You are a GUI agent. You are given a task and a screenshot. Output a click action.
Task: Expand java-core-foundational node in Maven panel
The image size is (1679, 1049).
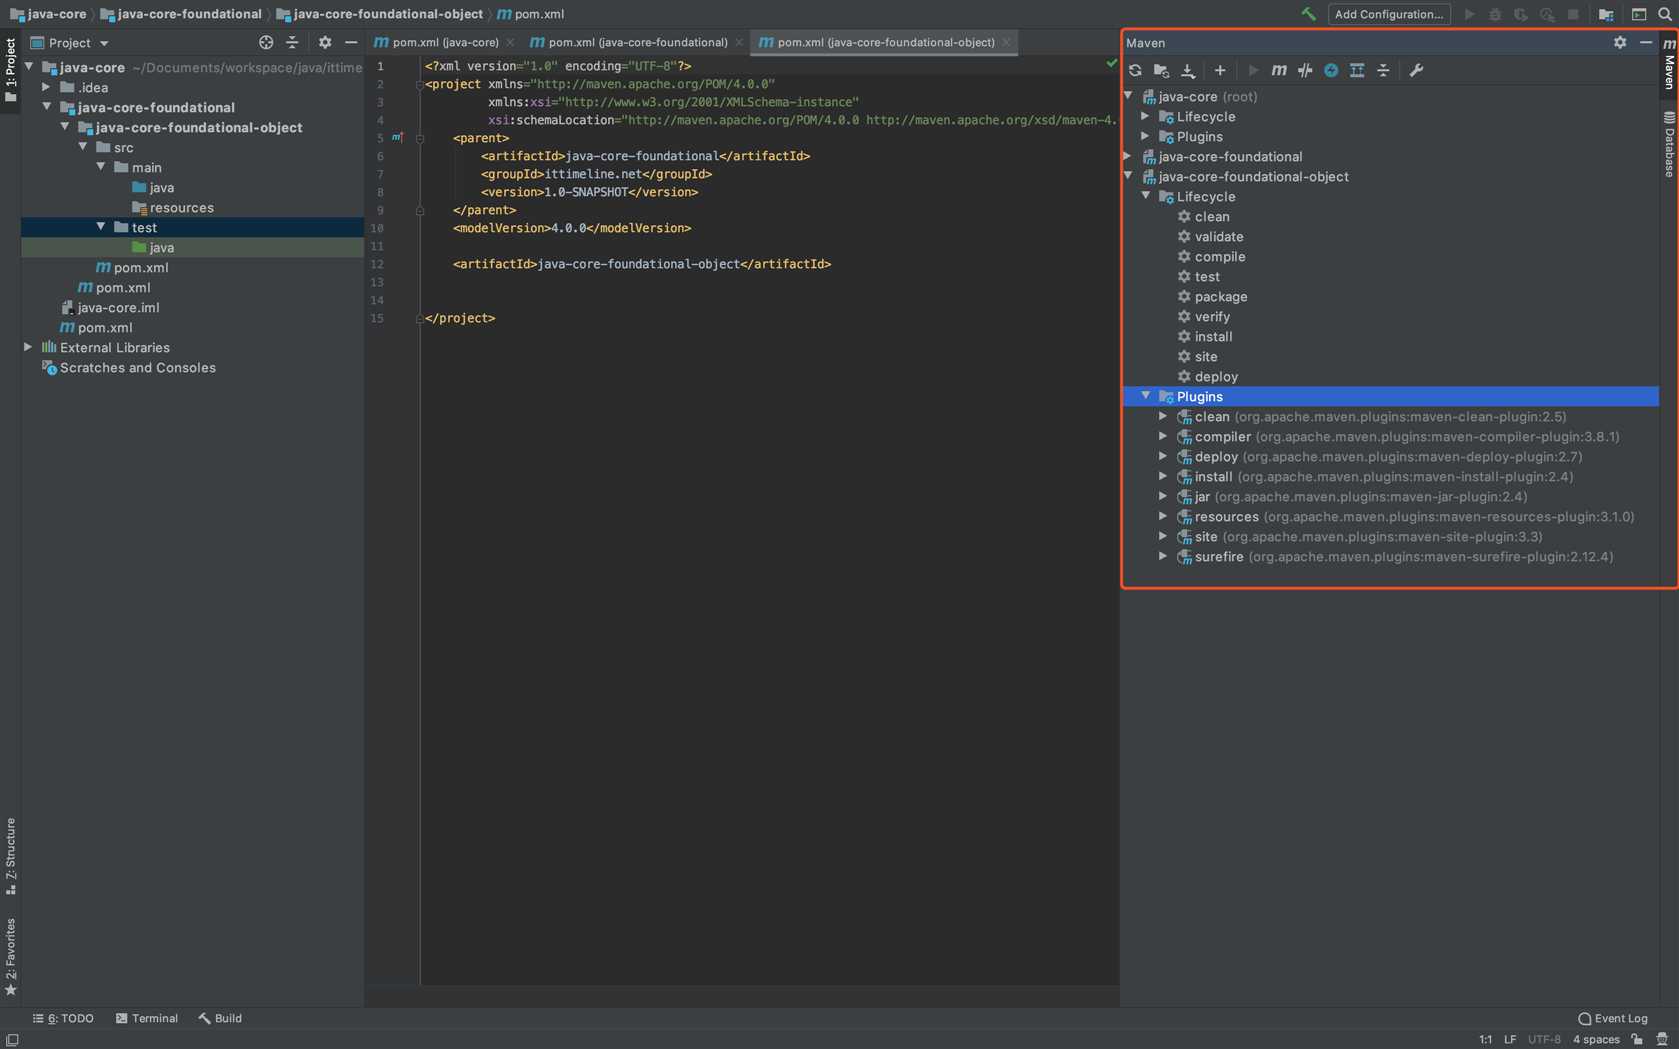tap(1129, 156)
